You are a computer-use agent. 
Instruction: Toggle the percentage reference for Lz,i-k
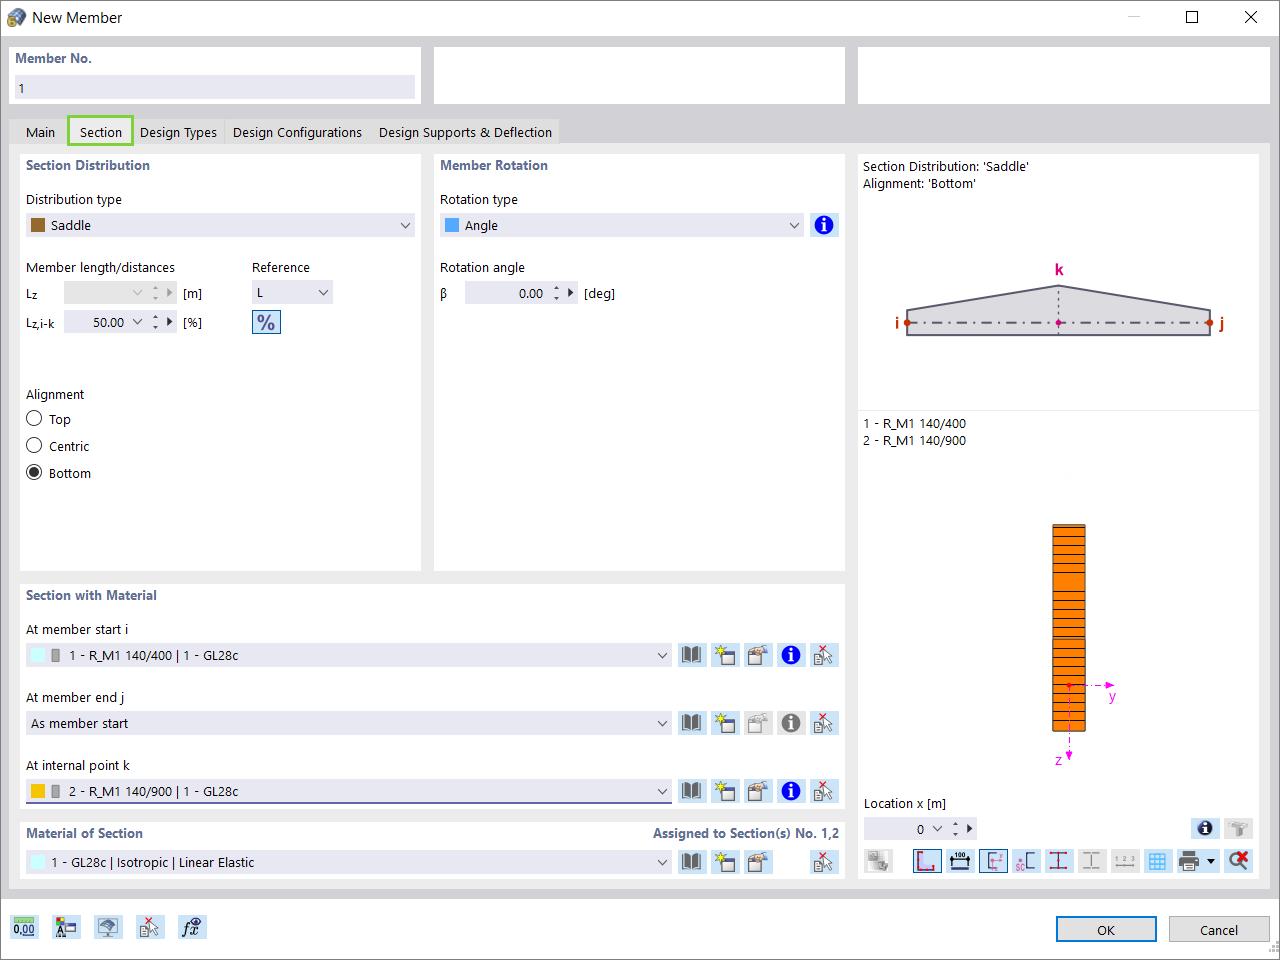point(266,321)
